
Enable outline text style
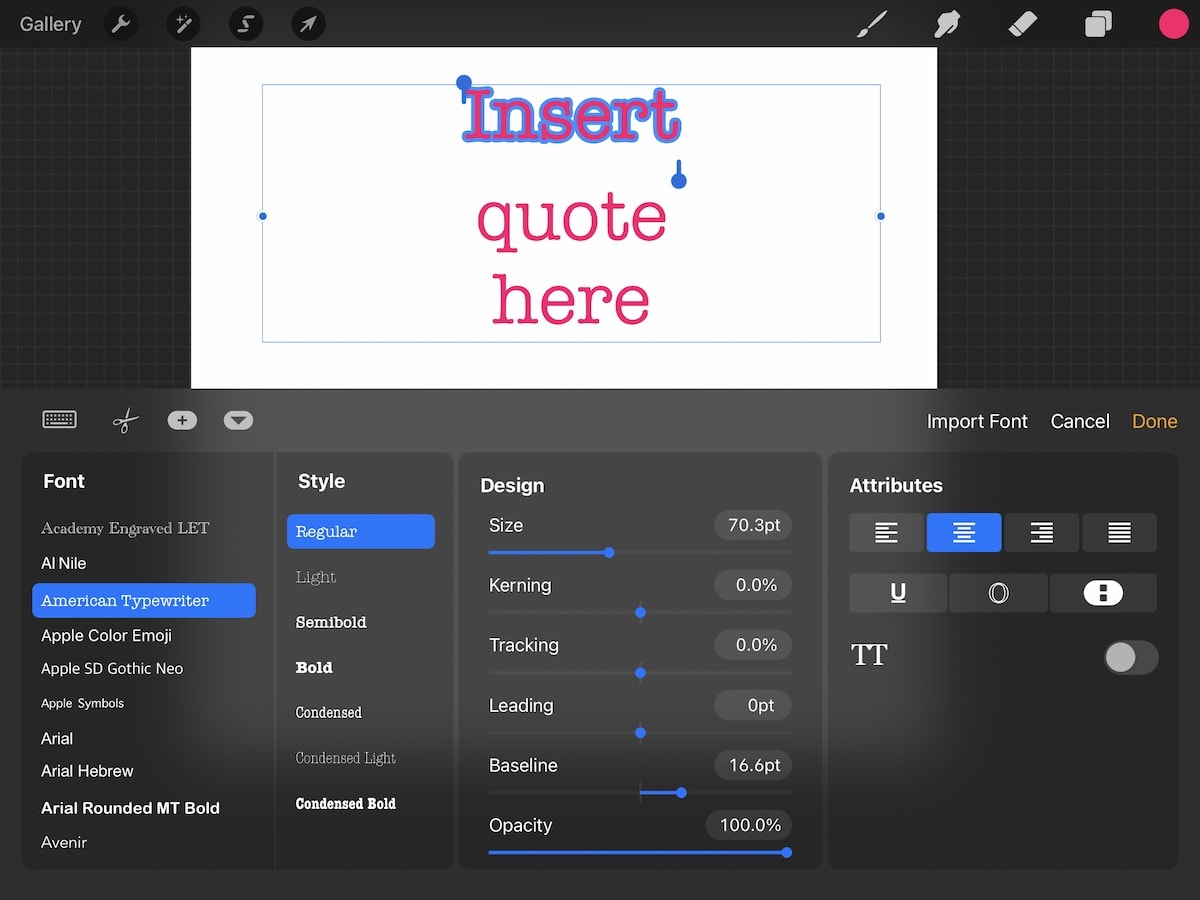(998, 592)
